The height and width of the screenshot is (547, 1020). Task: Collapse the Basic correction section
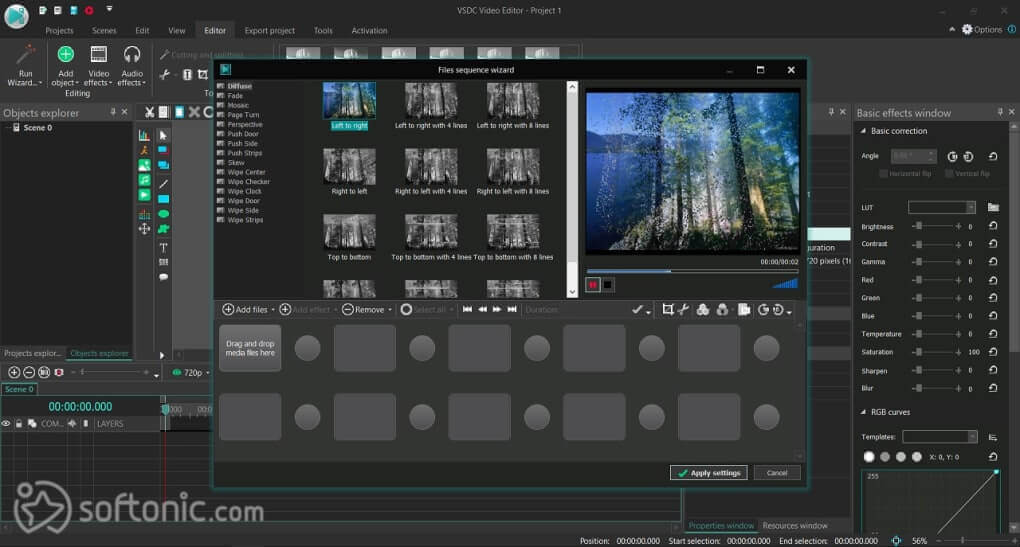click(864, 131)
